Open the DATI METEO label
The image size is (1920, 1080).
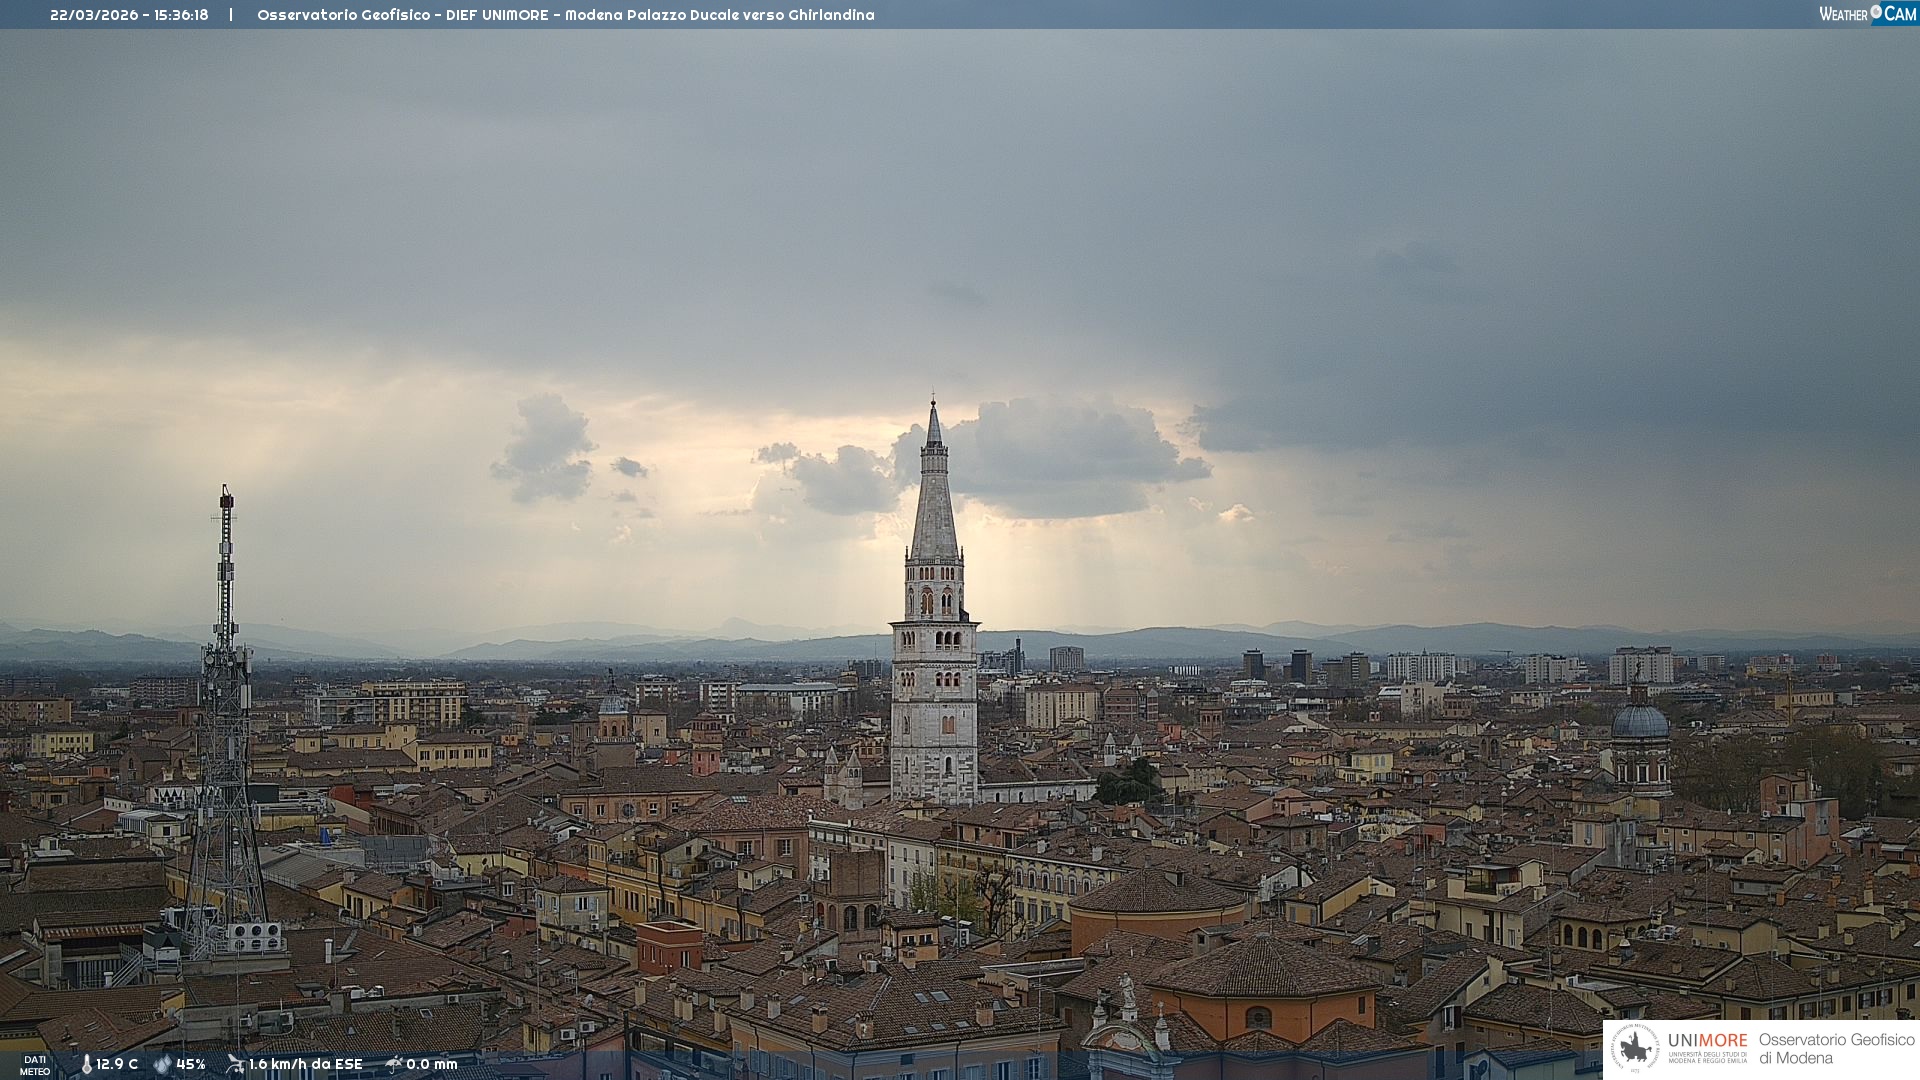(x=35, y=1065)
